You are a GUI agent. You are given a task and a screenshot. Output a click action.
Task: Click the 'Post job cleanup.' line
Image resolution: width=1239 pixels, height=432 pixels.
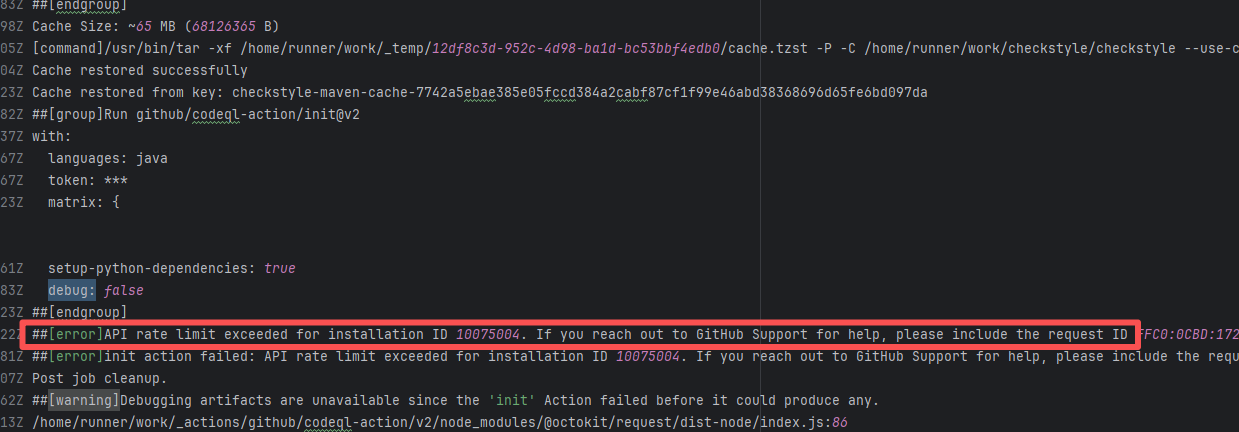click(100, 378)
